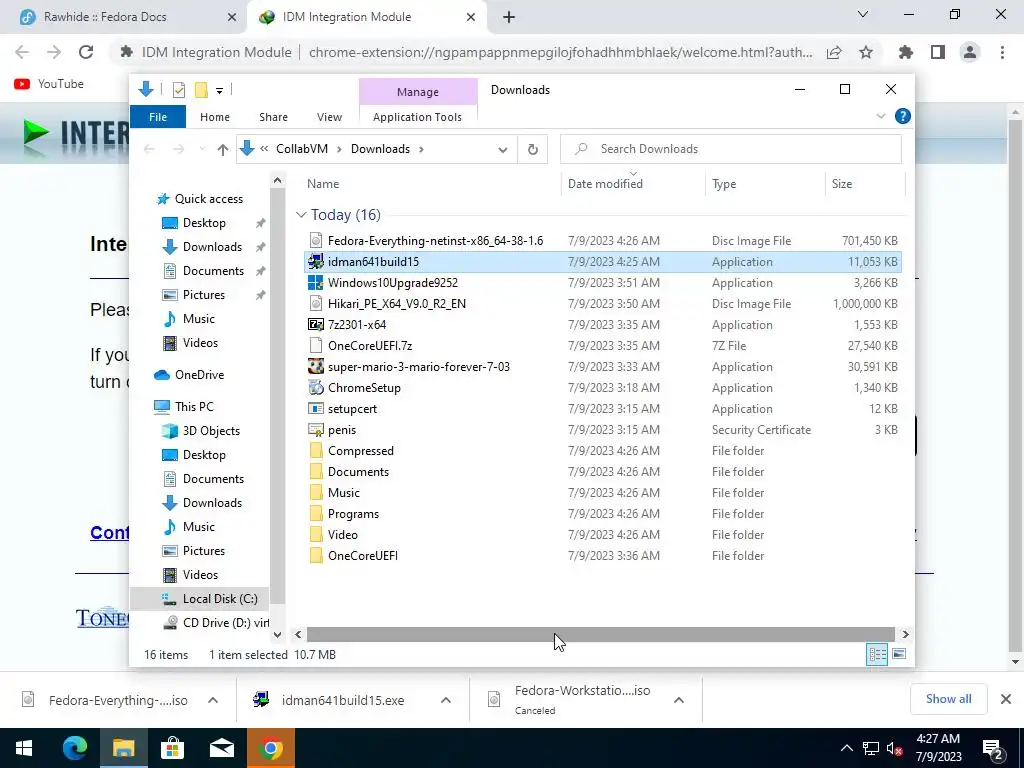1024x768 pixels.
Task: Select the super-mario-3-mario-forever-7-03 icon
Action: pos(315,366)
